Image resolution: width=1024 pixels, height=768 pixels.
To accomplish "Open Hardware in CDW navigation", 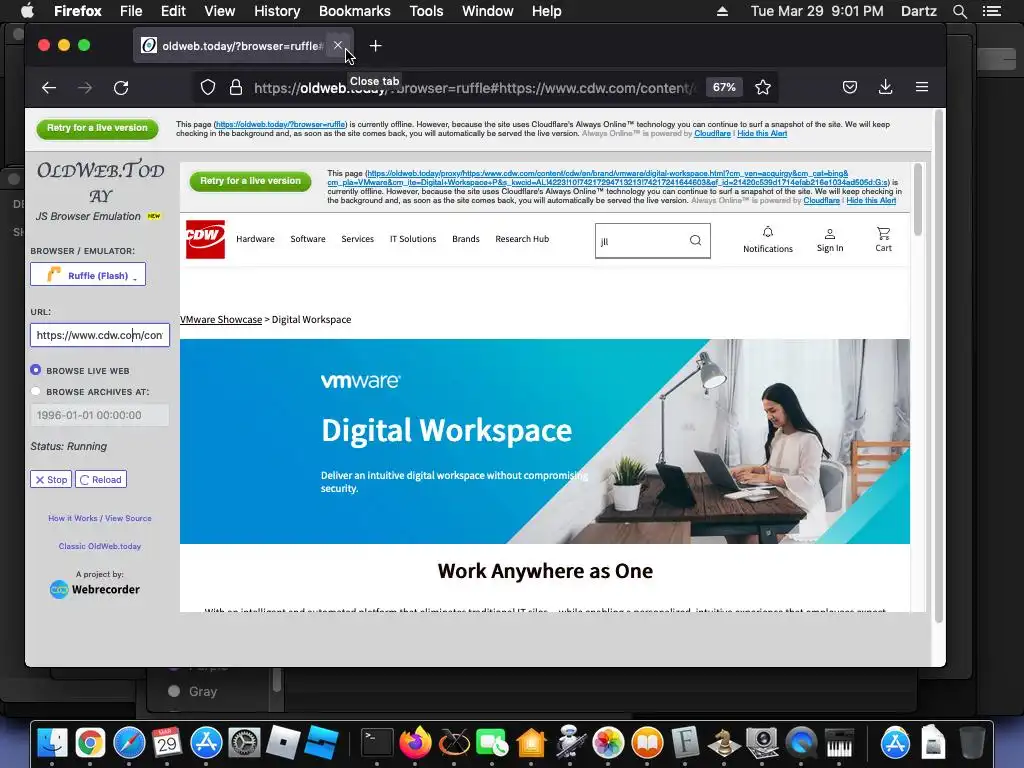I will tap(255, 239).
